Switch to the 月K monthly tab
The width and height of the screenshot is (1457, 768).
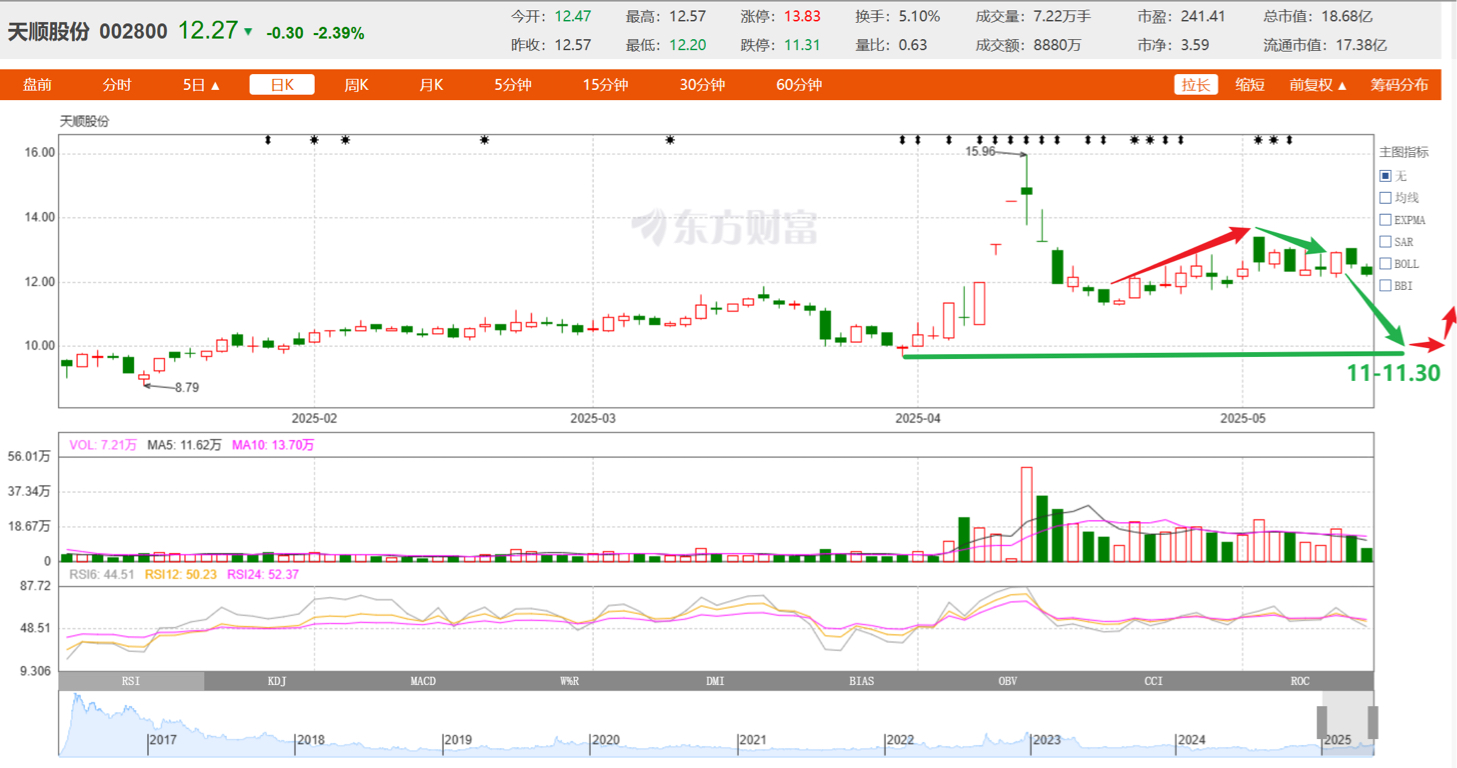coord(431,85)
